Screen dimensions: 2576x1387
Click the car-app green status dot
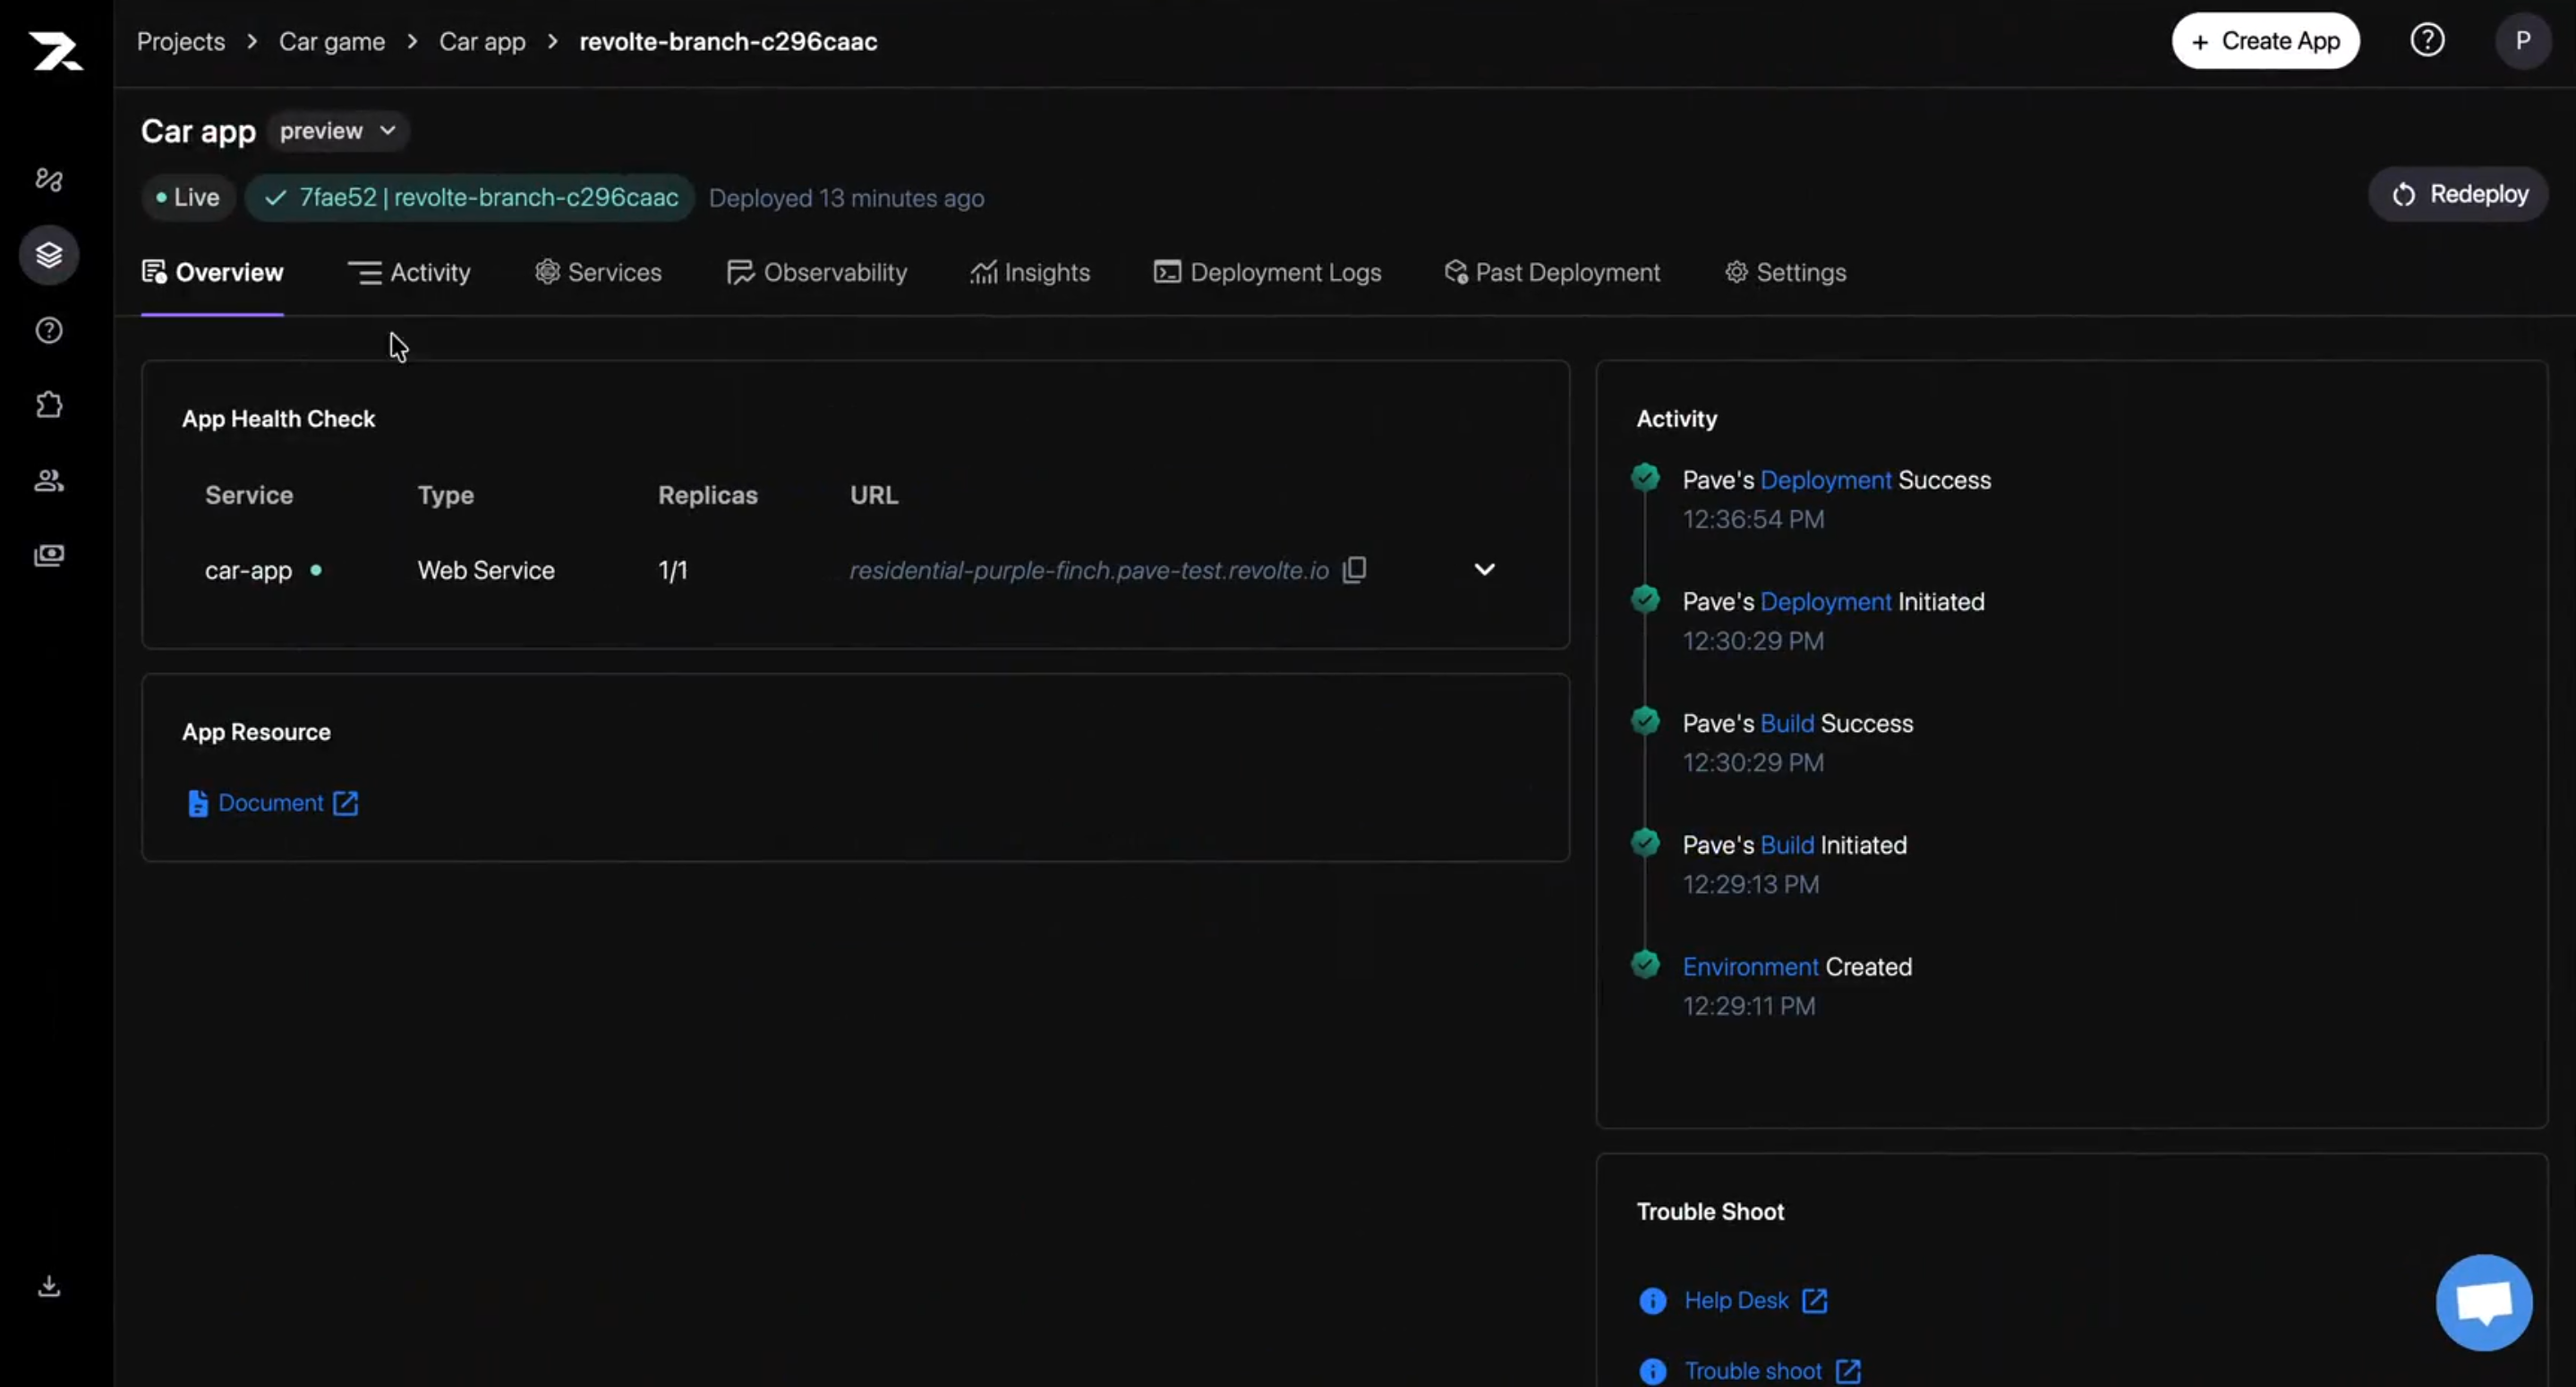point(316,570)
